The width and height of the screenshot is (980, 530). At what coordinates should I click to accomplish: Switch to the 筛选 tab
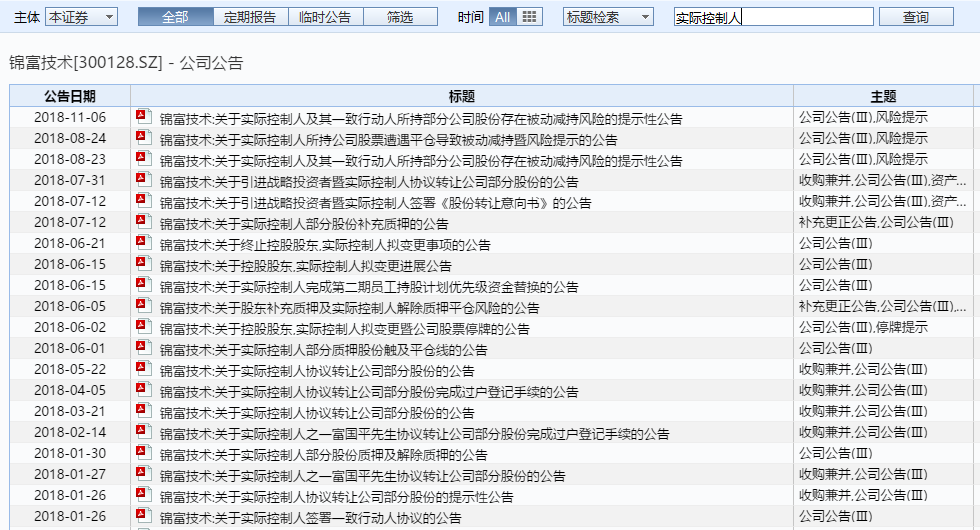(x=400, y=17)
